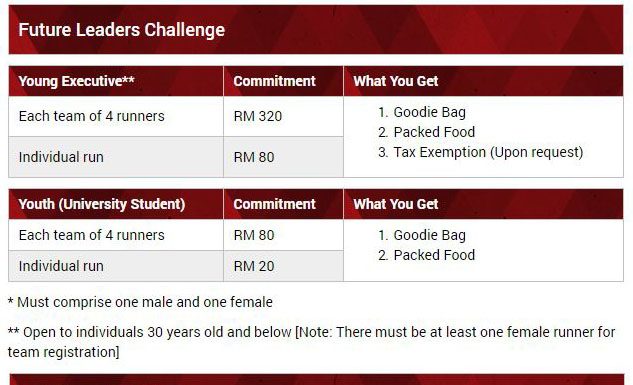Click the Goodie Bag item in the Young Executive table

coord(422,112)
